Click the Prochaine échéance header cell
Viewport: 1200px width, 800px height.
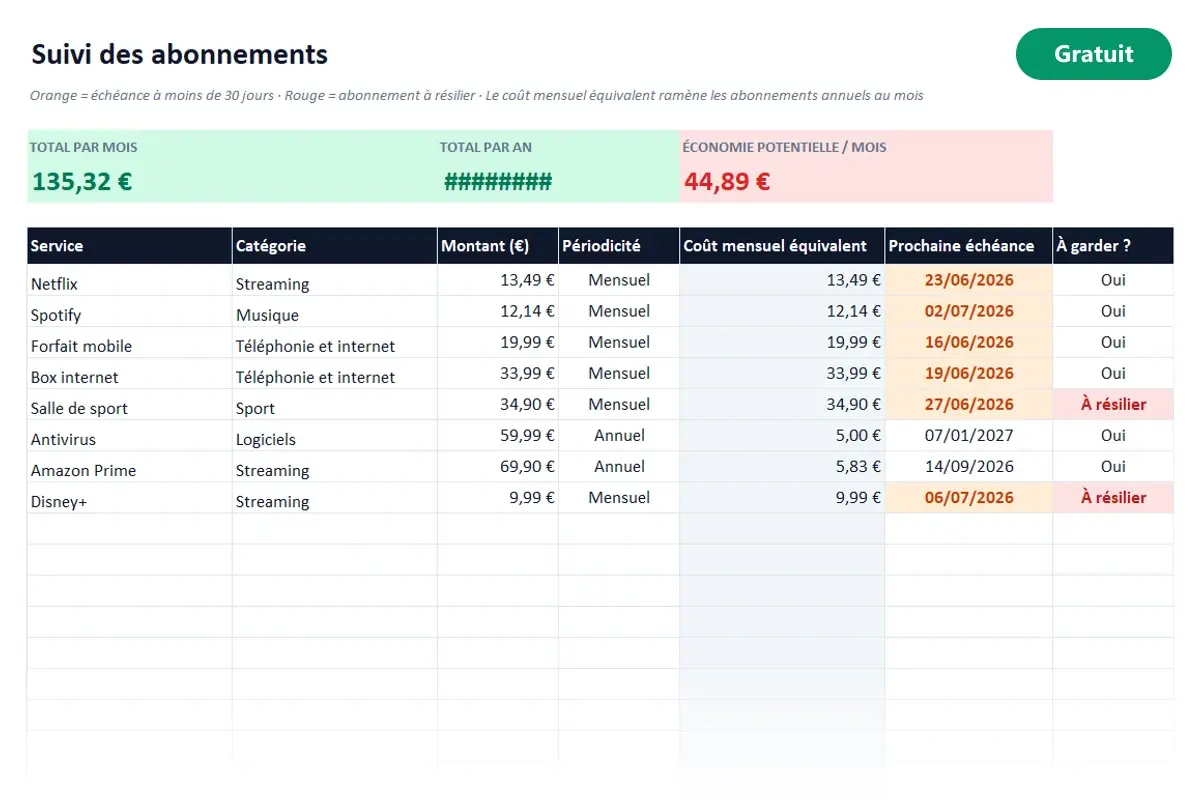[x=969, y=246]
